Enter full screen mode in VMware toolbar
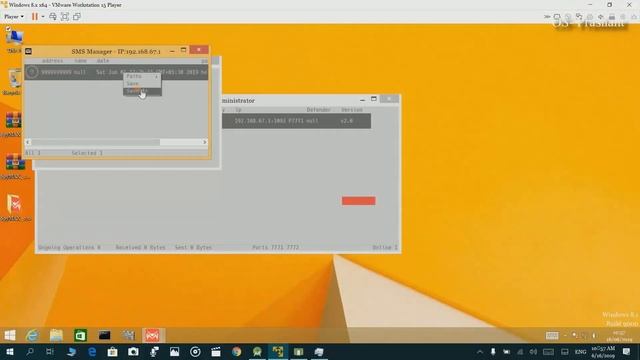 click(65, 17)
